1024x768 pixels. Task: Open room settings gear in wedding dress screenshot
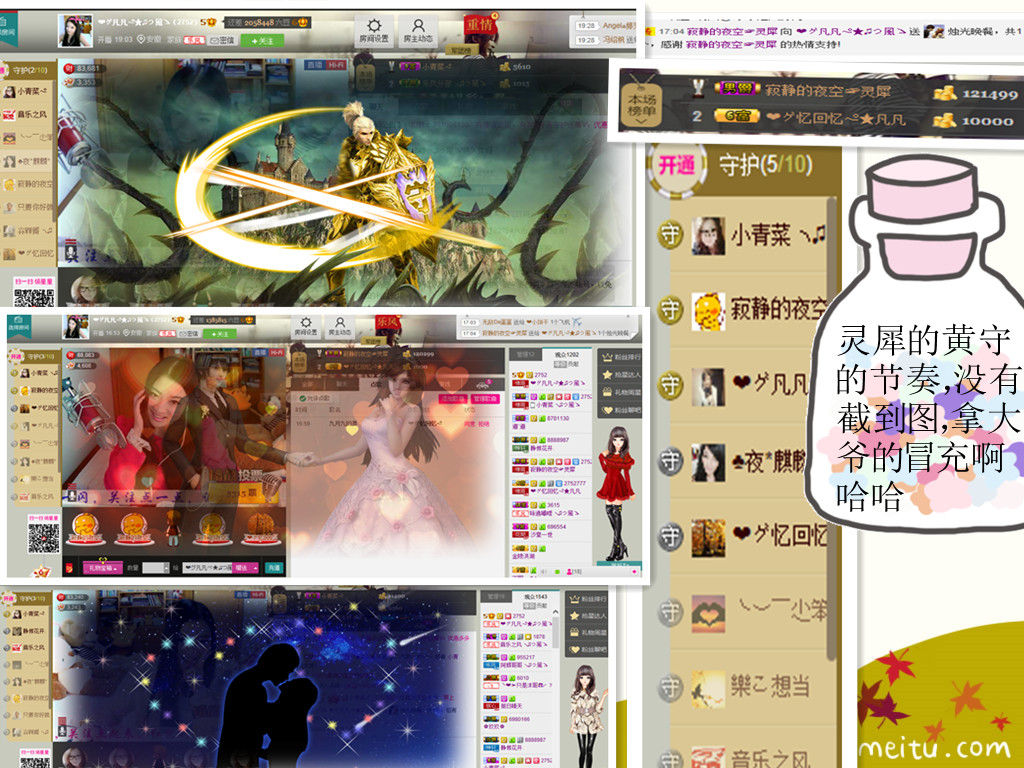pyautogui.click(x=306, y=326)
